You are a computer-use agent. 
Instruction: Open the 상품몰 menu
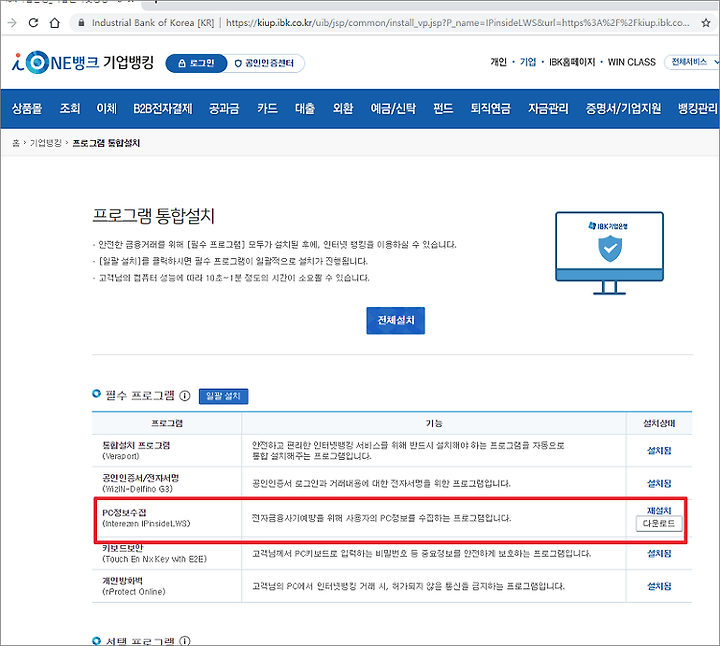[27, 109]
